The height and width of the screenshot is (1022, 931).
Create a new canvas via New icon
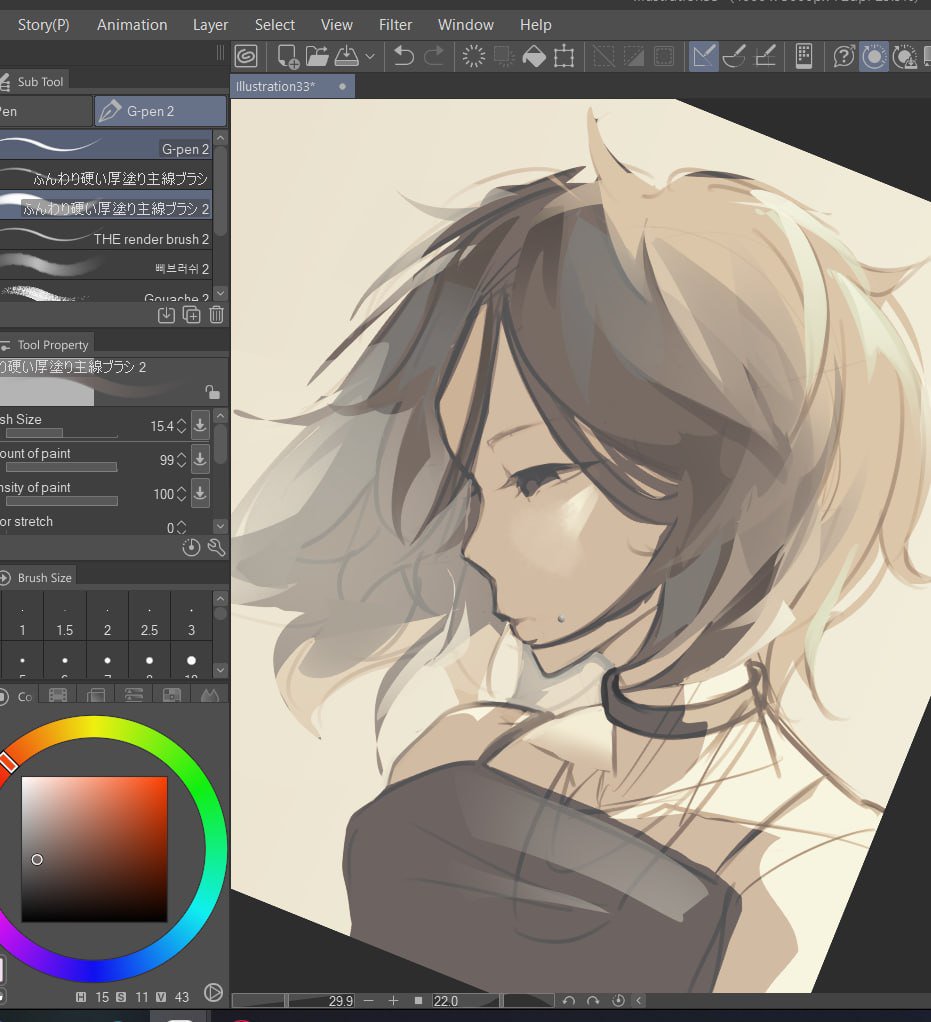point(288,57)
